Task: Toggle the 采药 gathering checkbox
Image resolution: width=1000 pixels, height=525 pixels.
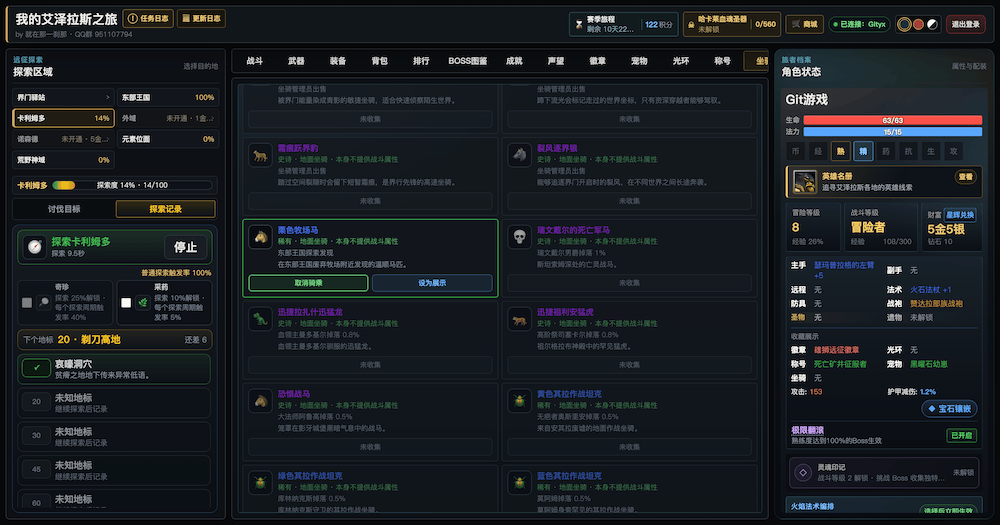Action: point(126,302)
